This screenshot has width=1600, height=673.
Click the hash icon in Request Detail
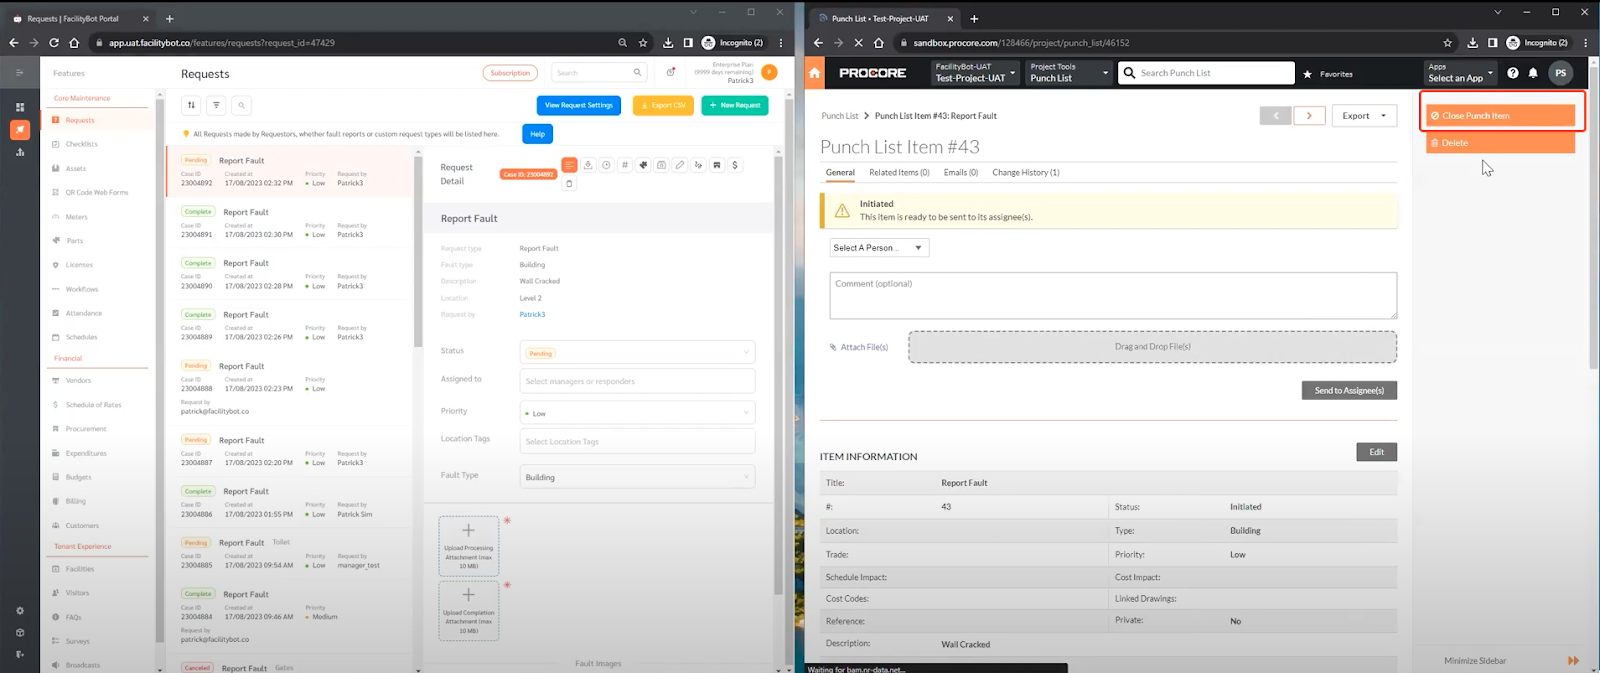point(625,165)
